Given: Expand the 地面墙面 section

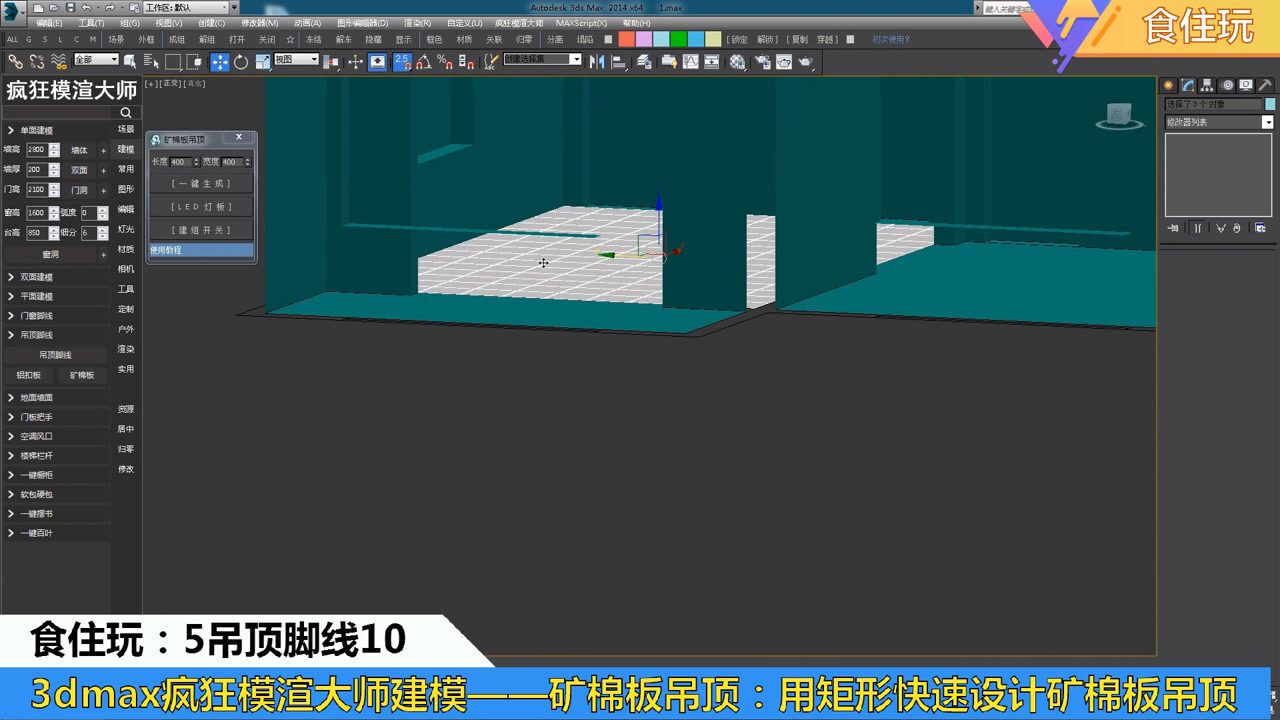Looking at the screenshot, I should [55, 398].
